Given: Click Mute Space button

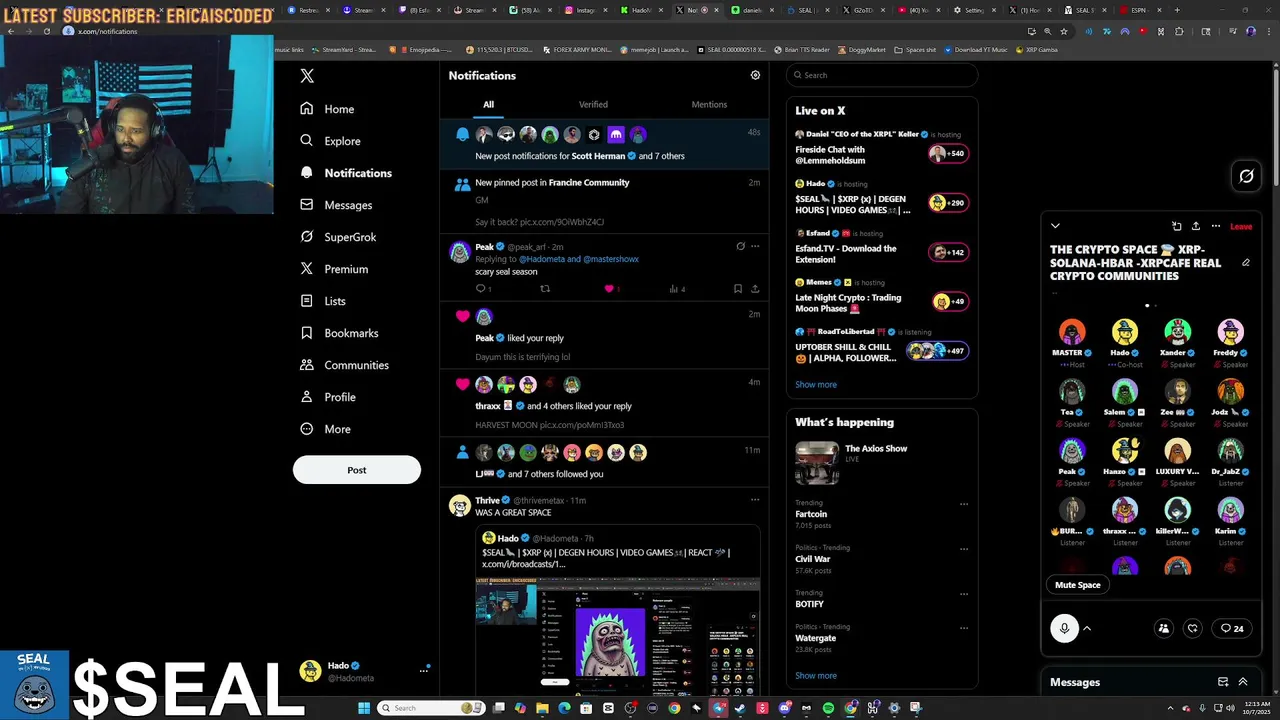Looking at the screenshot, I should 1078,585.
